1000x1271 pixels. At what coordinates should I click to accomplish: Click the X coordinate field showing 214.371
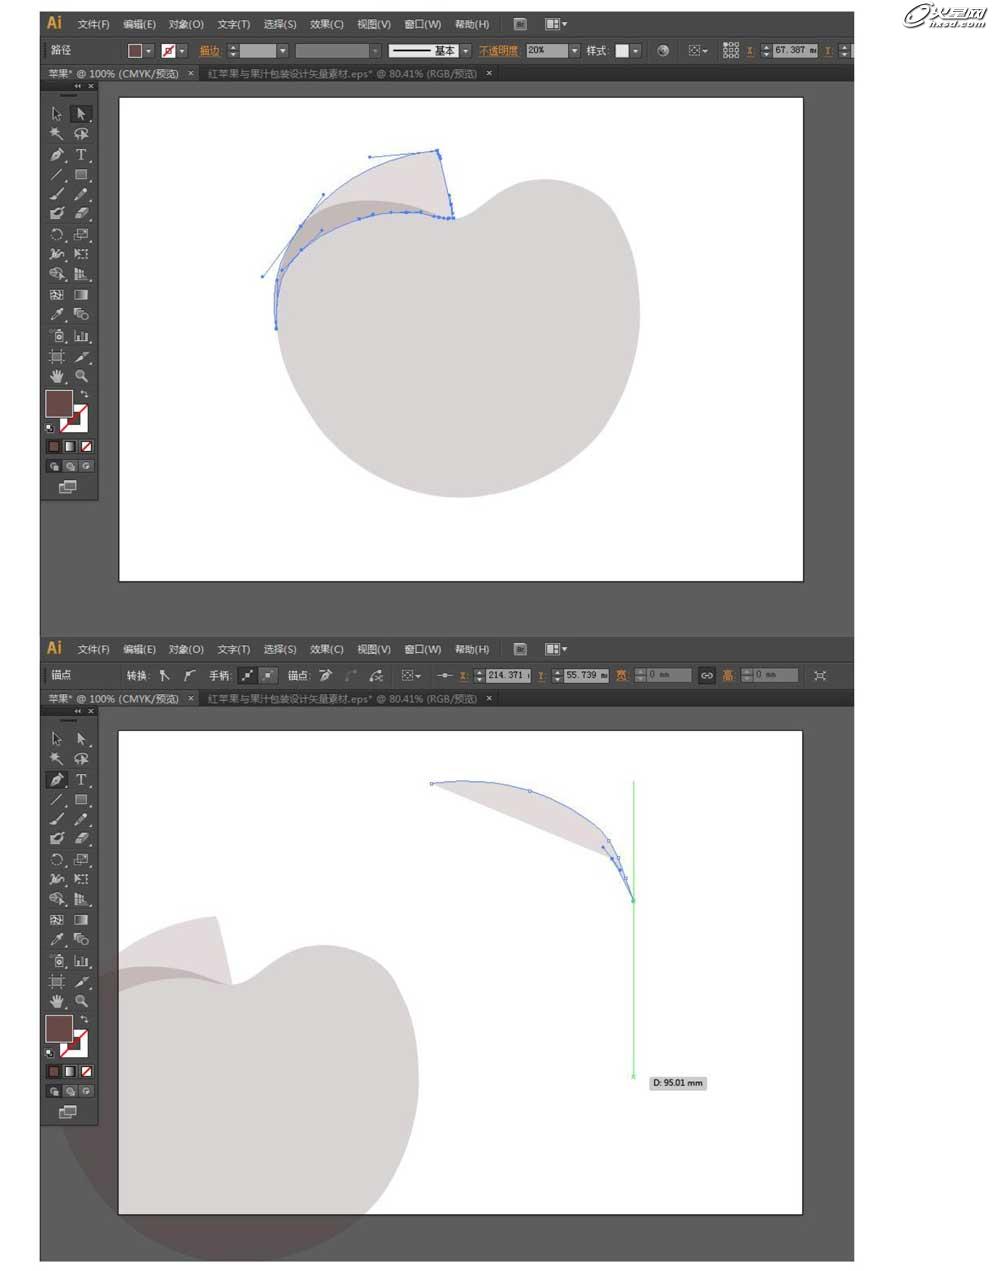coord(507,676)
